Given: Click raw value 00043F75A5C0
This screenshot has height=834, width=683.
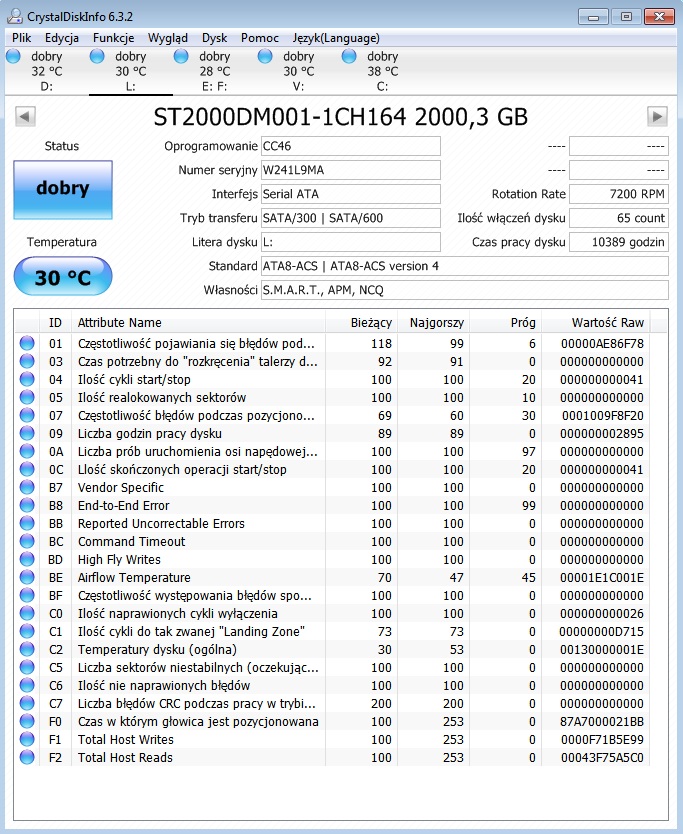Looking at the screenshot, I should click(602, 757).
